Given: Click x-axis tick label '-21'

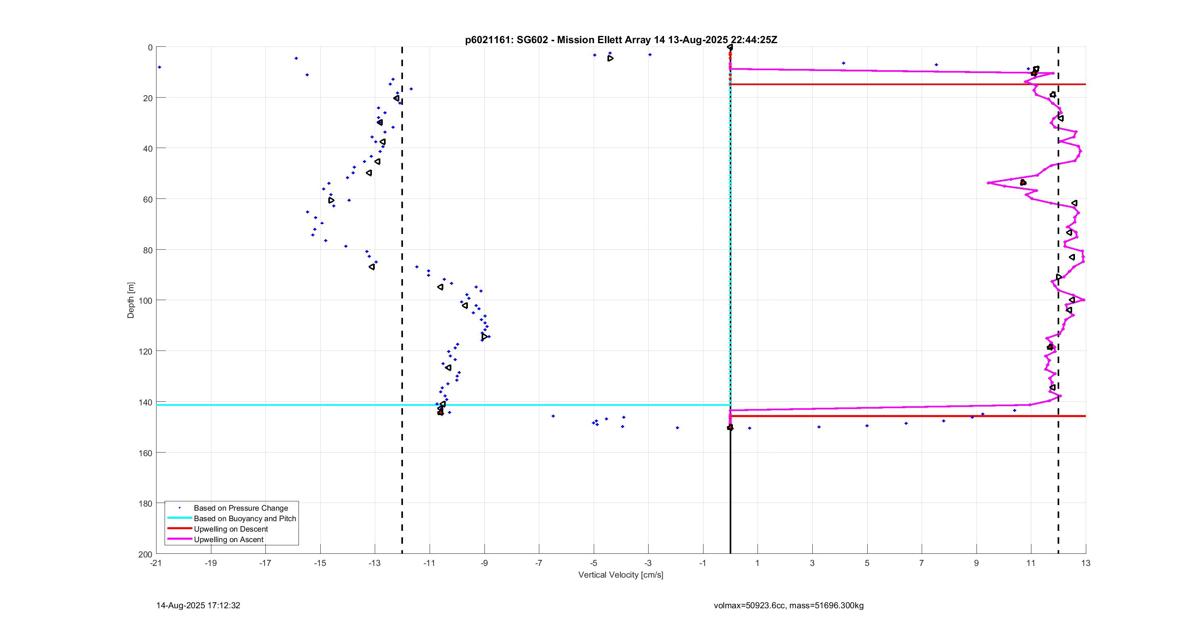Looking at the screenshot, I should (156, 563).
